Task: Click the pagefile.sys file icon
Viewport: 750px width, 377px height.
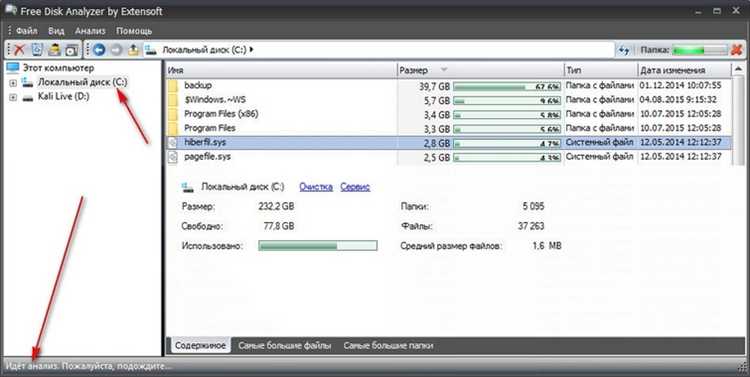Action: [x=173, y=157]
